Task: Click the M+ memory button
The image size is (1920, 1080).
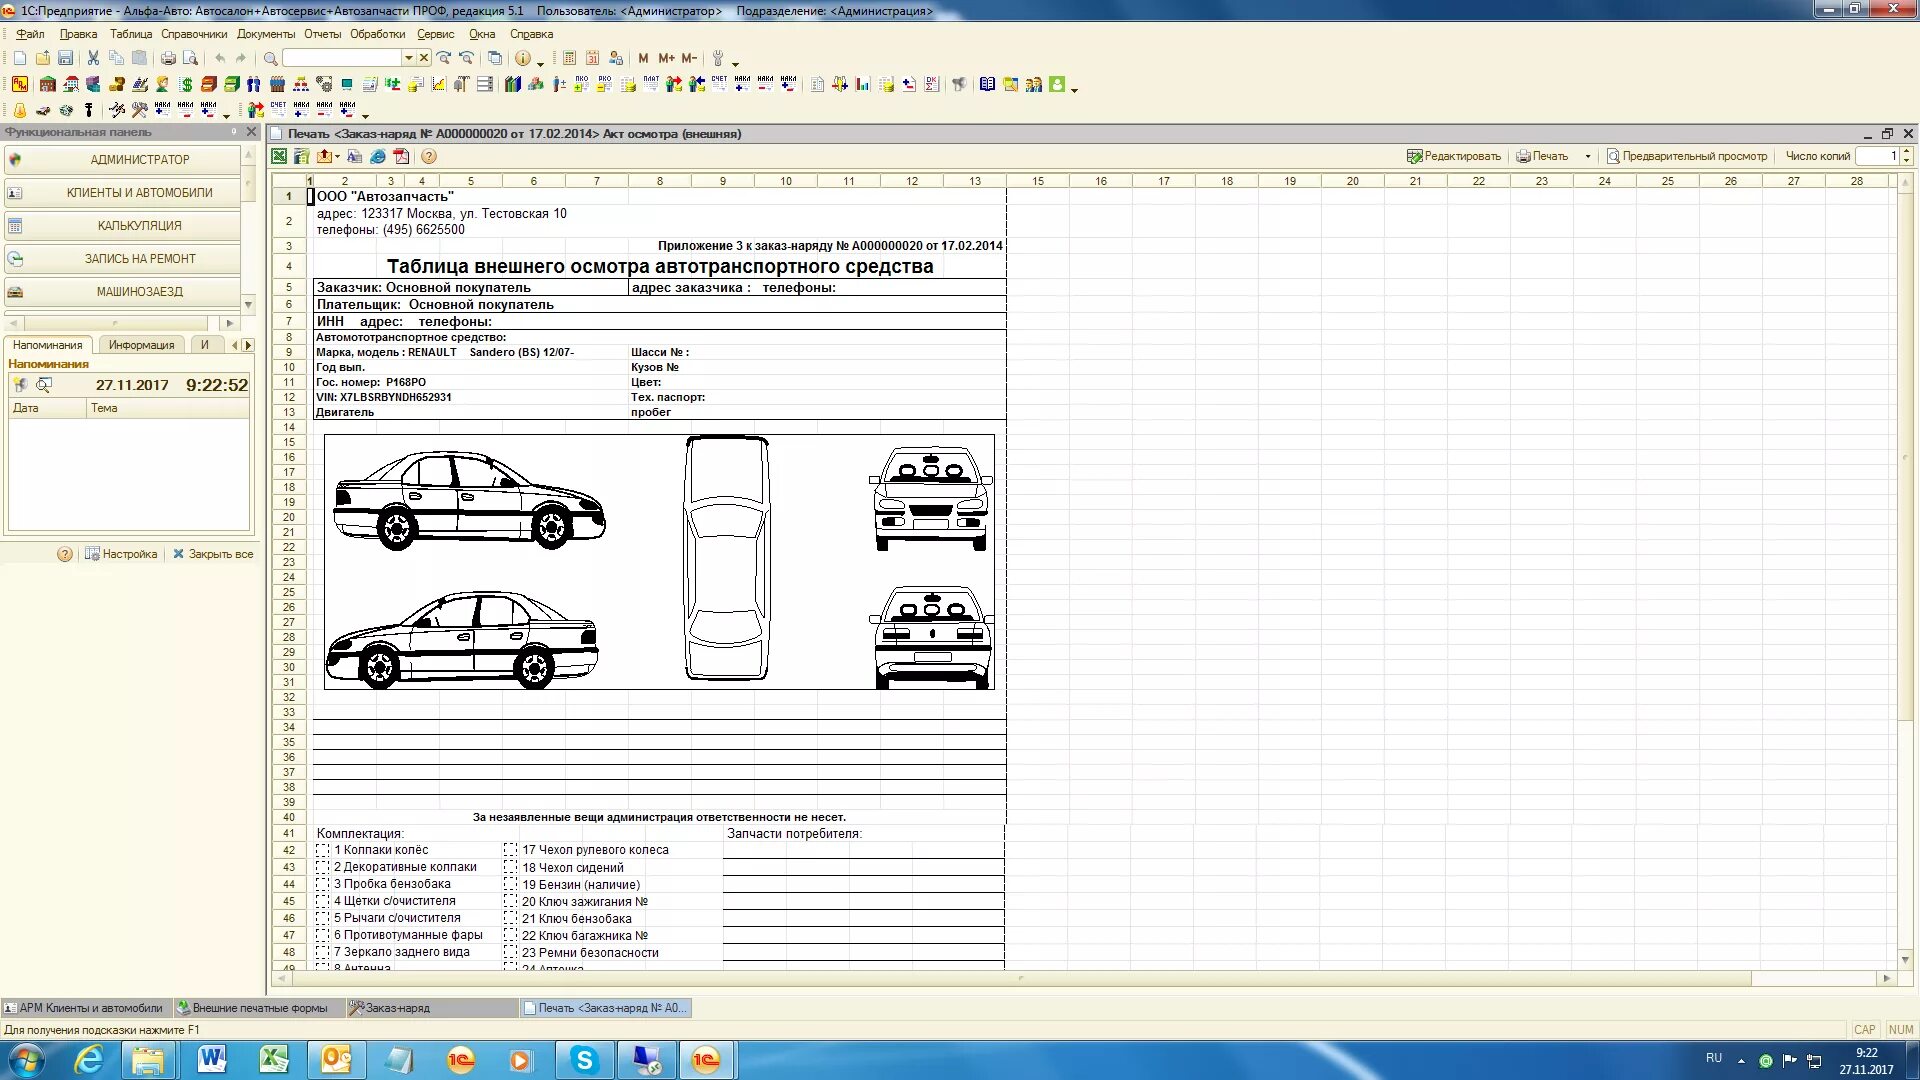Action: (x=666, y=58)
